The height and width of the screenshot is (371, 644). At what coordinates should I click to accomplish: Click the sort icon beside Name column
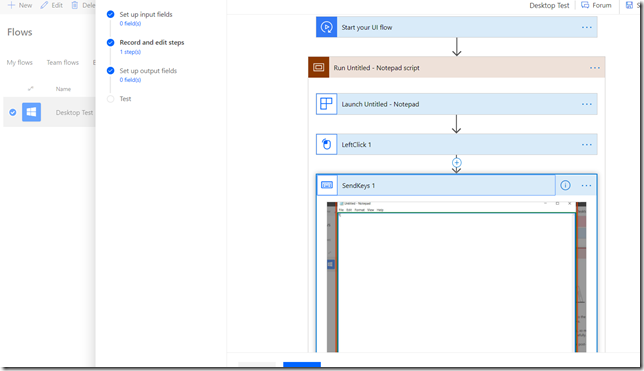tap(30, 88)
